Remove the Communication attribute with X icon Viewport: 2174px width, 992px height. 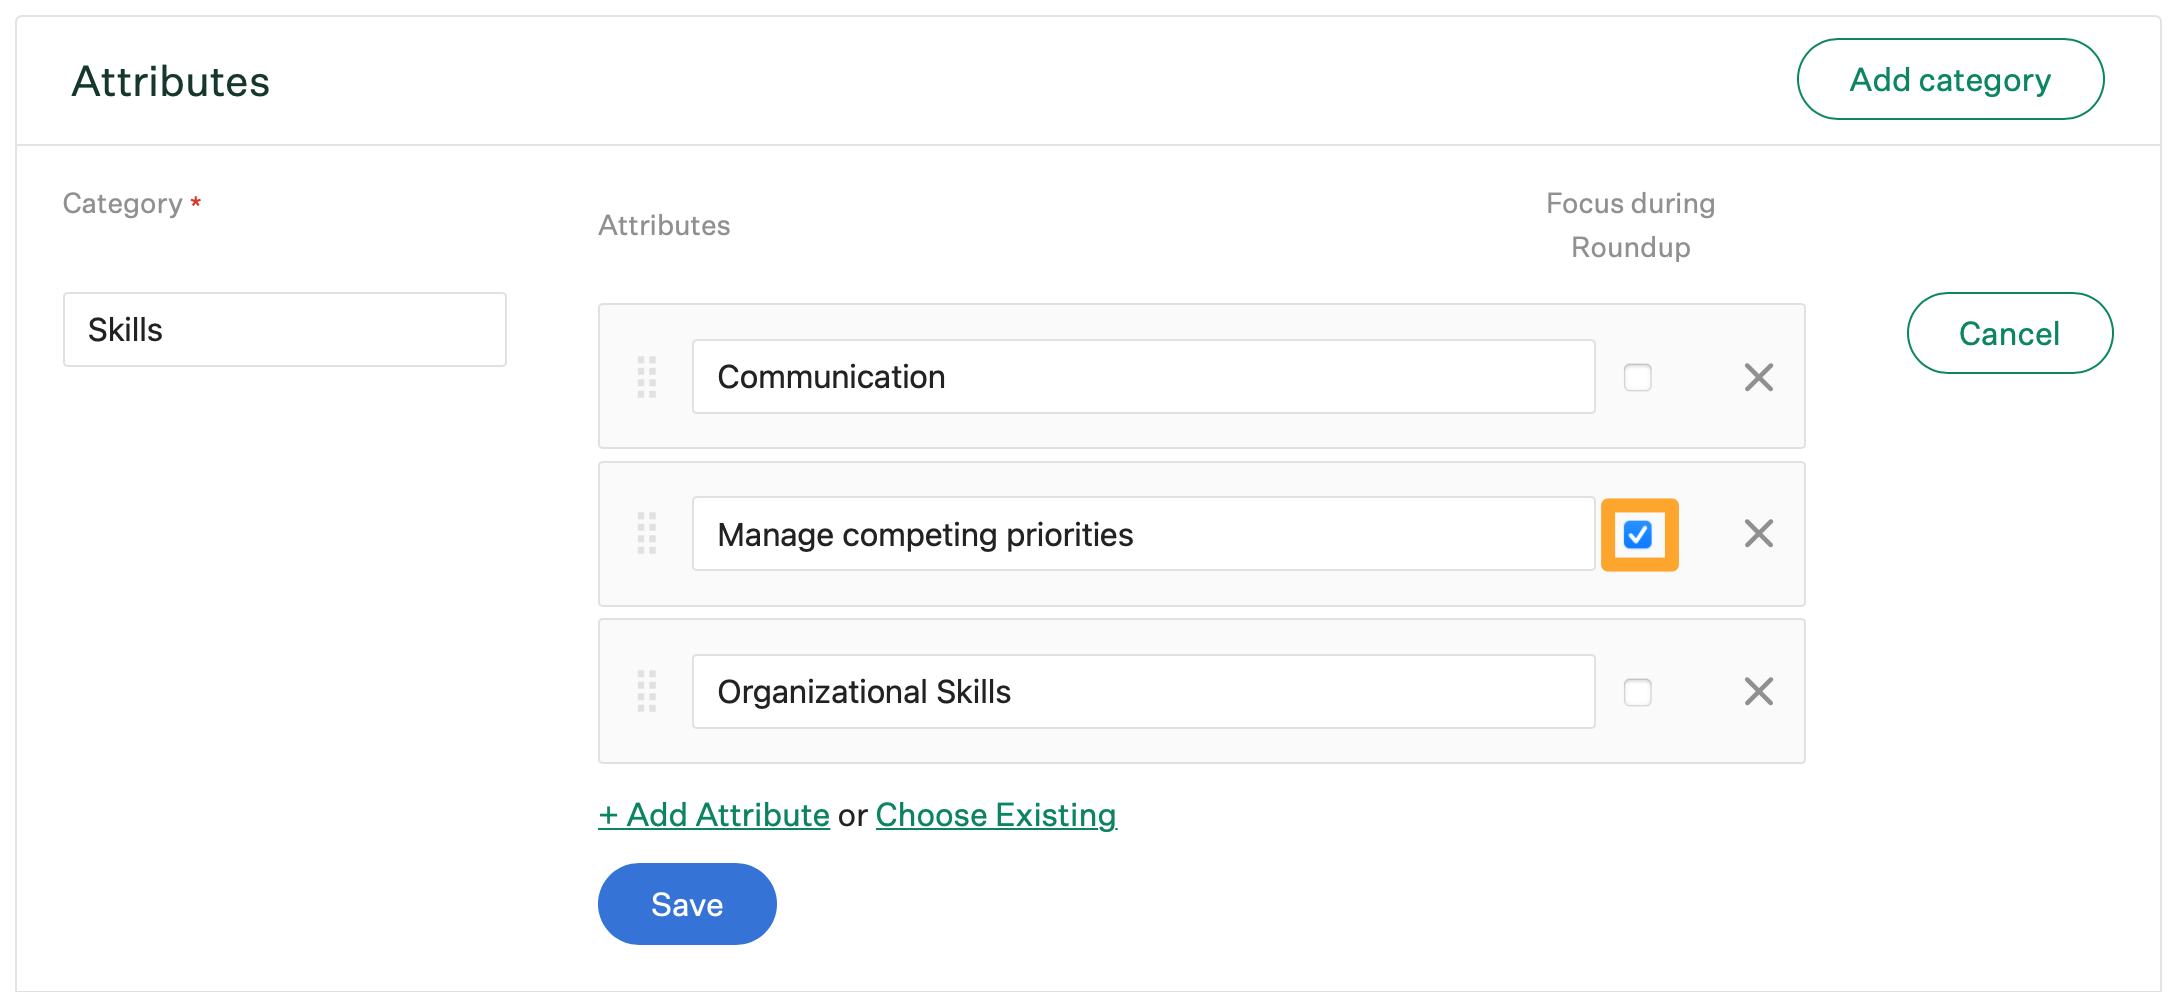point(1758,377)
